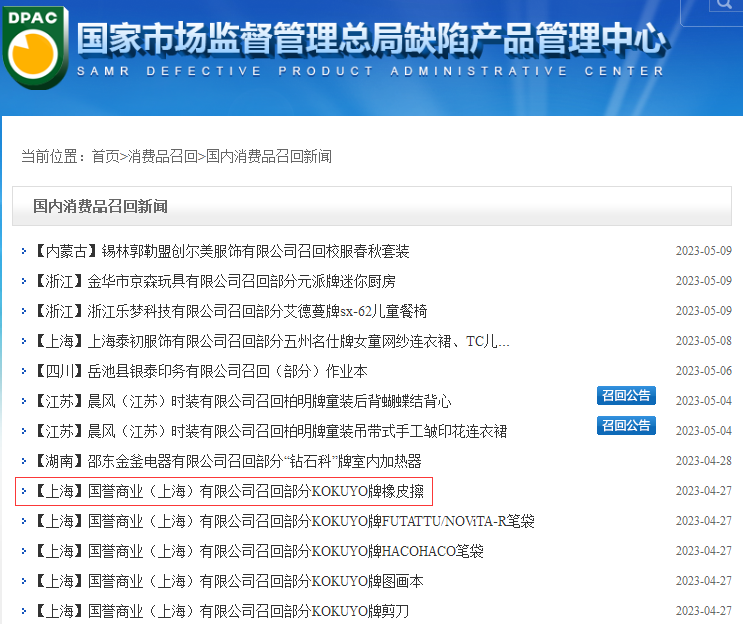Click the DPAC shield logo
The image size is (743, 624).
35,46
